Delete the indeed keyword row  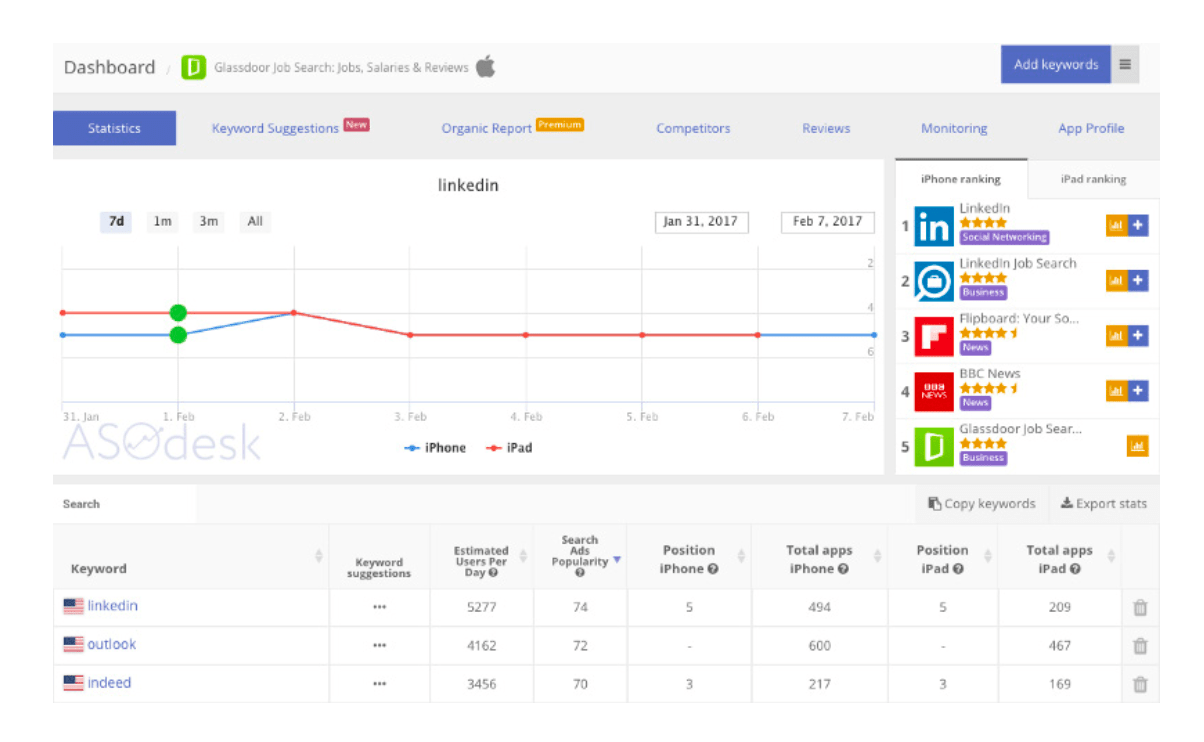point(1140,685)
